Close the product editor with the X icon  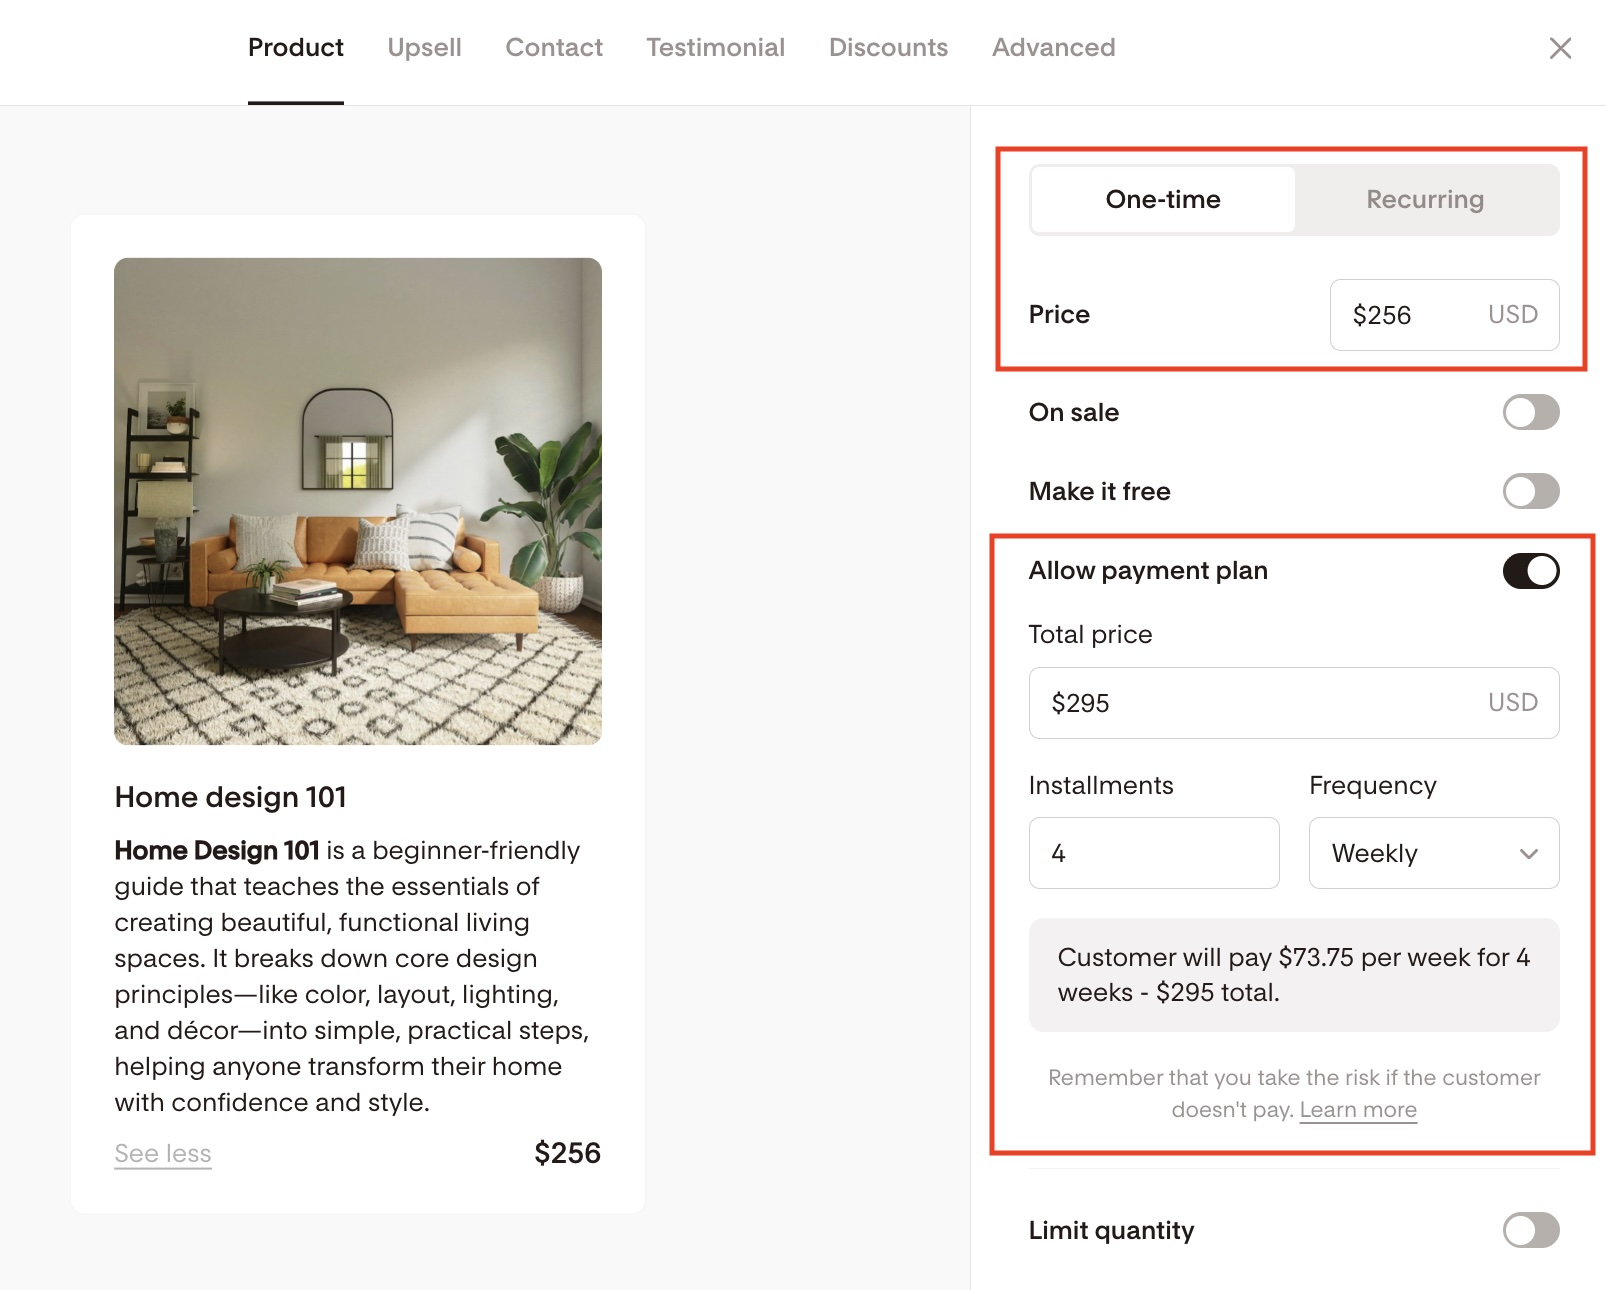[1560, 48]
